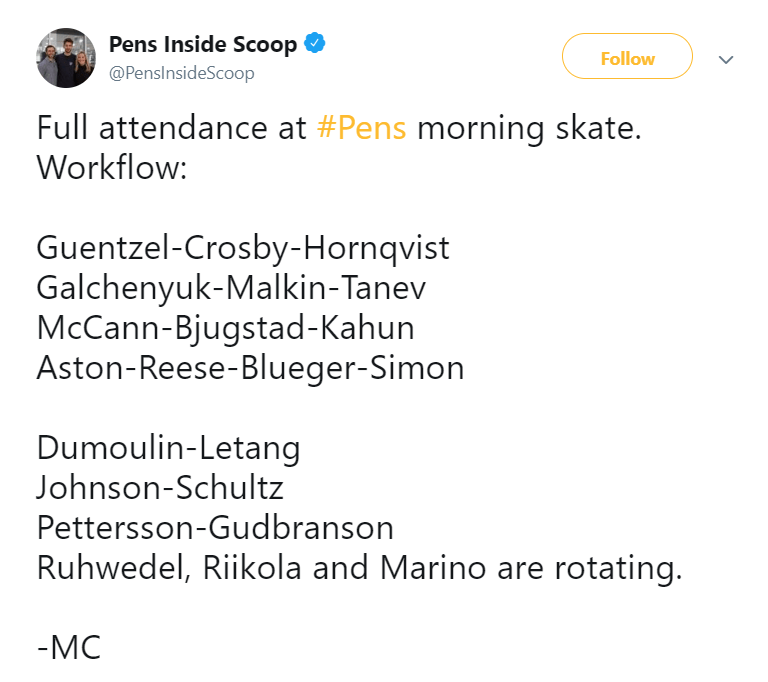Select the Guentzel-Crosby-Hornqvist line
768x682 pixels.
[x=243, y=249]
